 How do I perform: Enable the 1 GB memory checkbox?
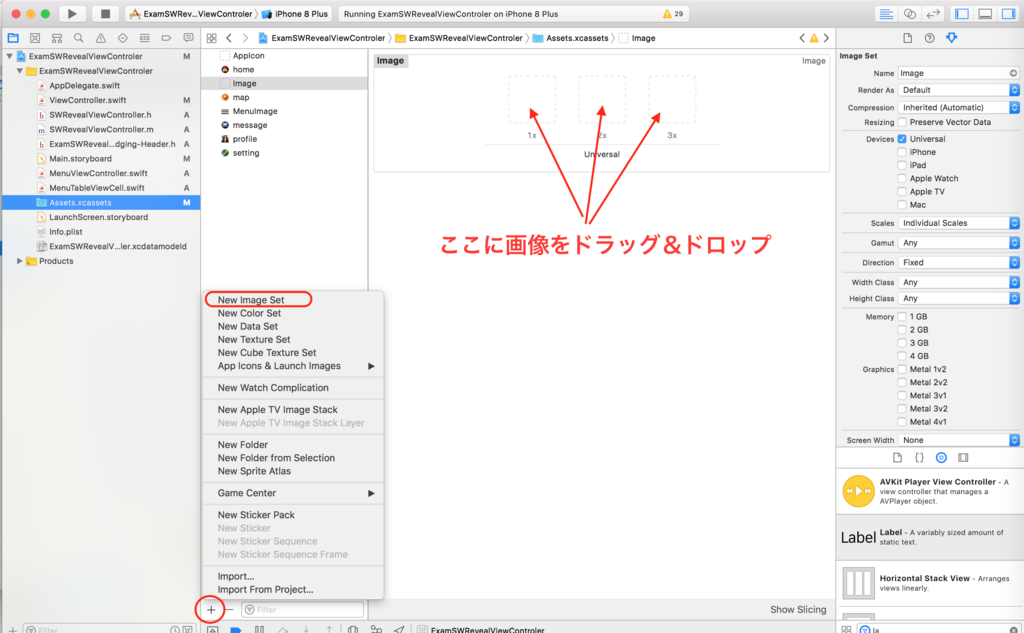pyautogui.click(x=902, y=317)
